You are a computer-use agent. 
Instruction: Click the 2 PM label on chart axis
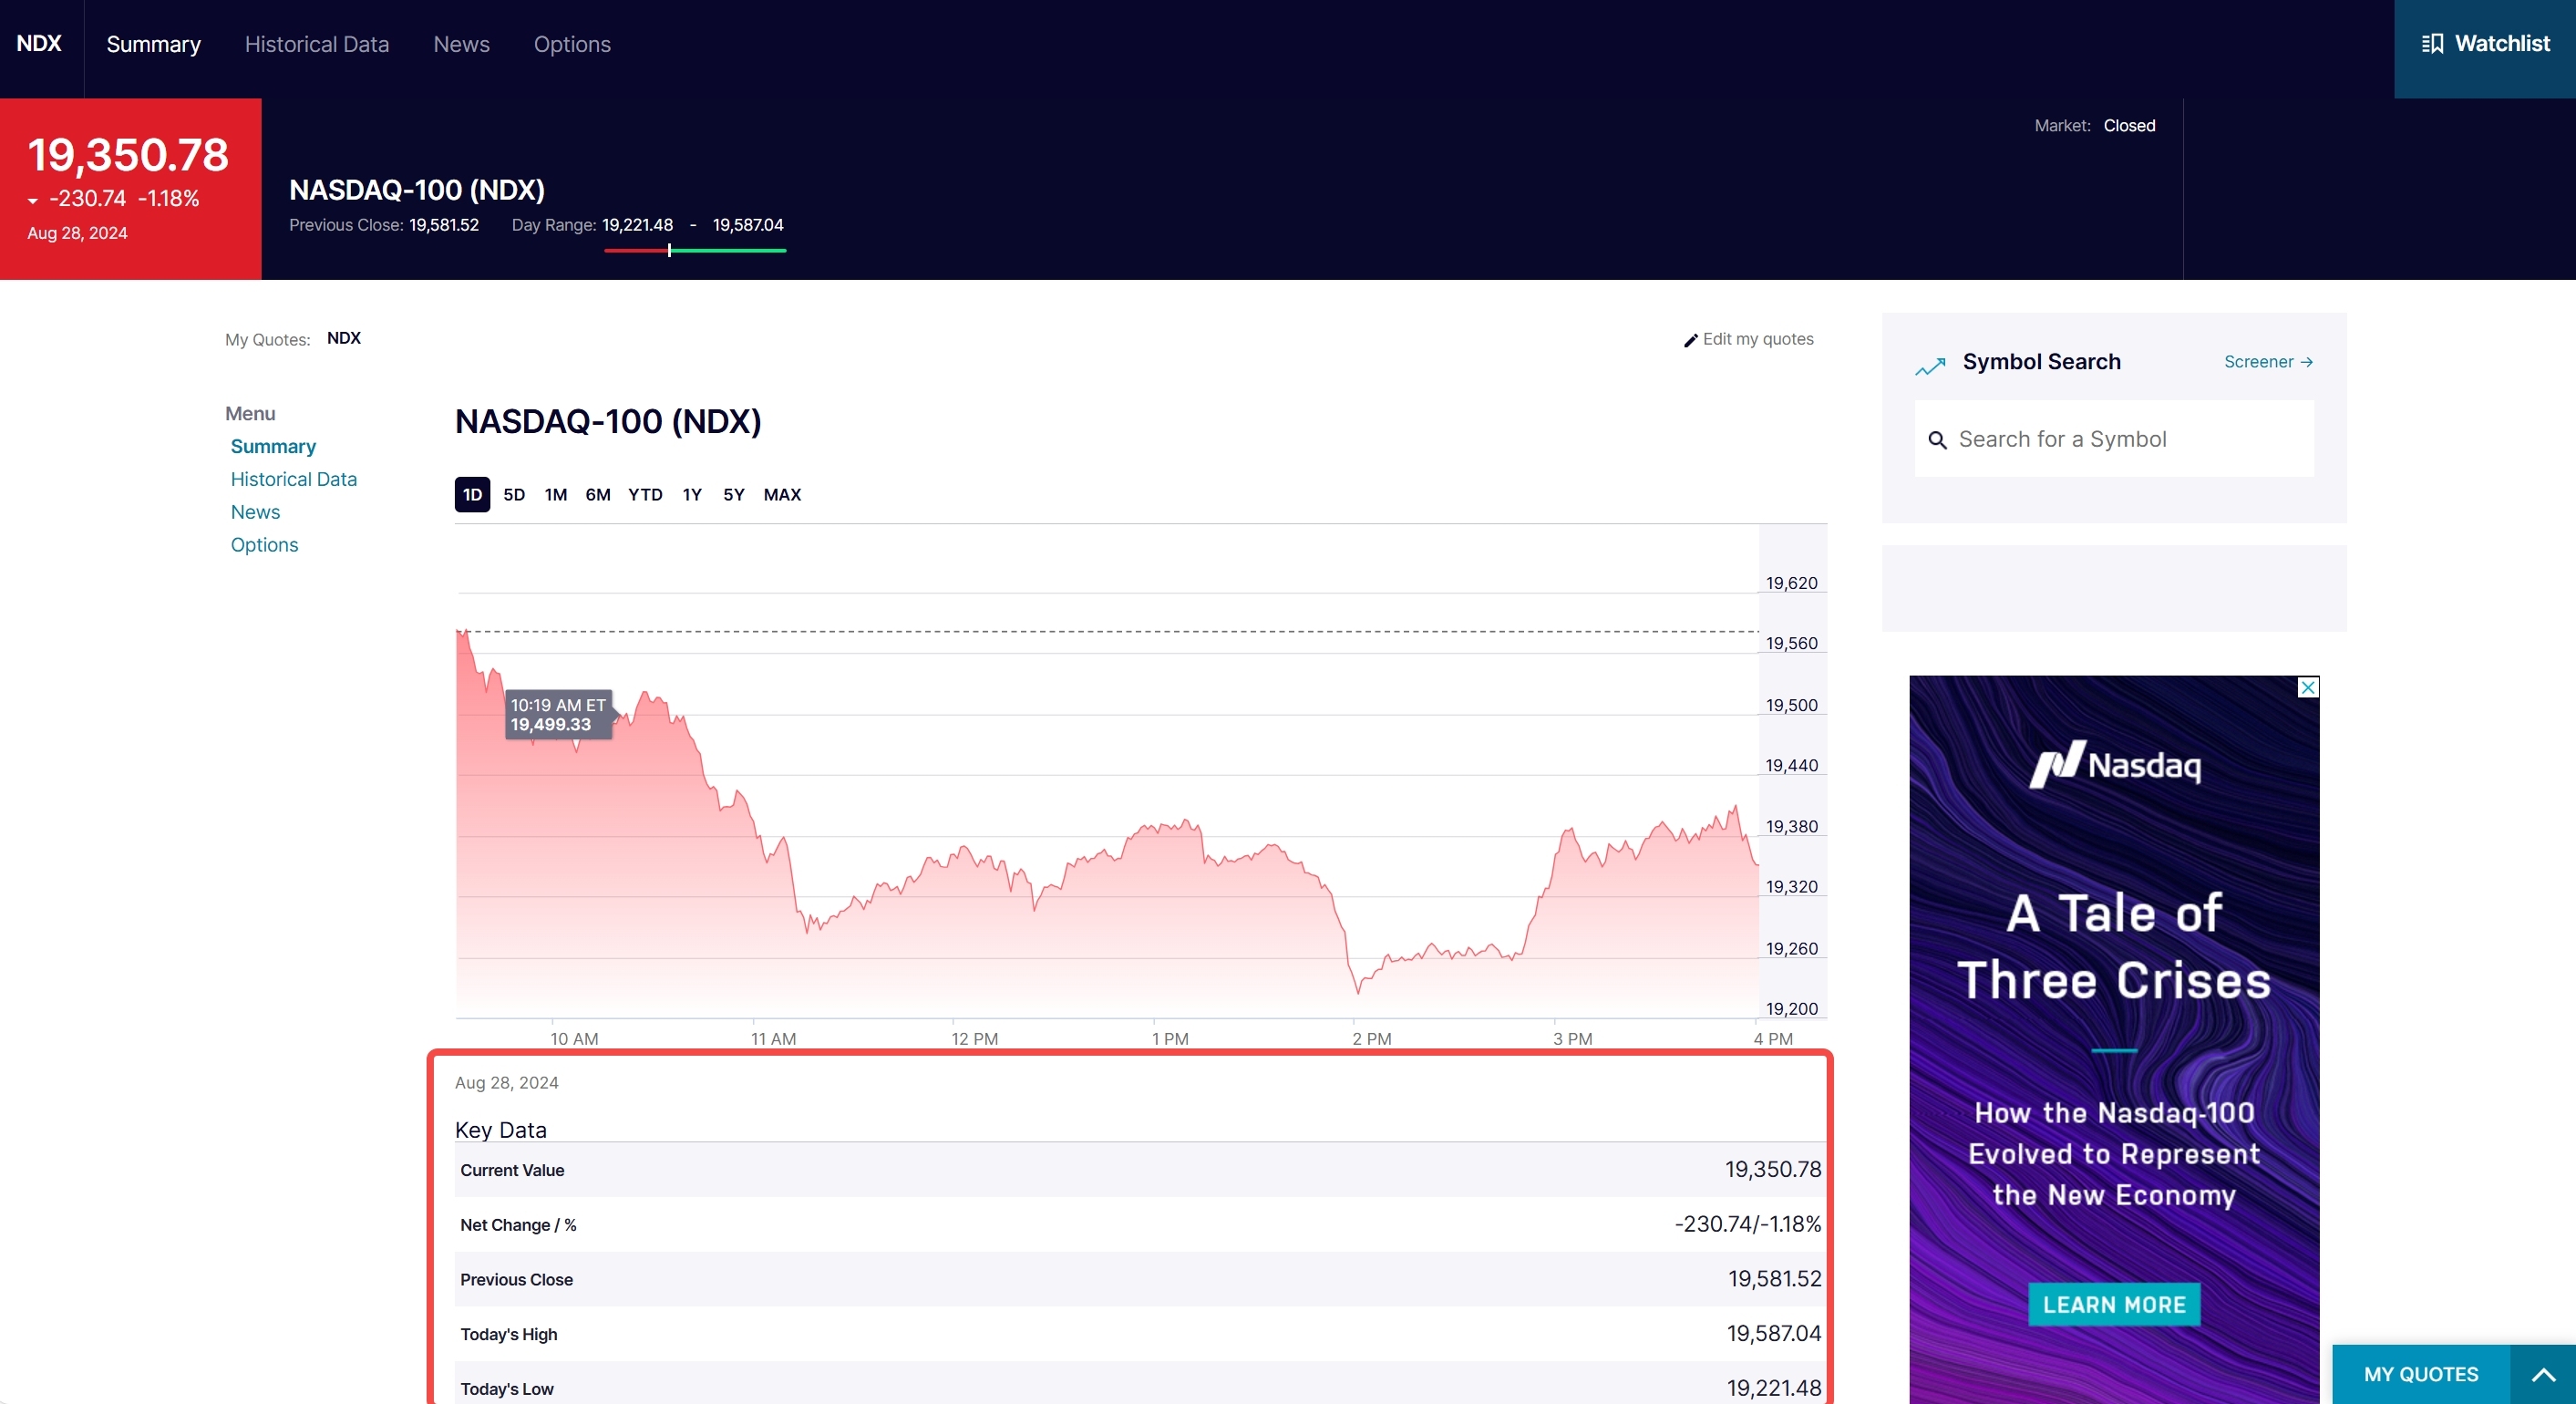1372,1040
